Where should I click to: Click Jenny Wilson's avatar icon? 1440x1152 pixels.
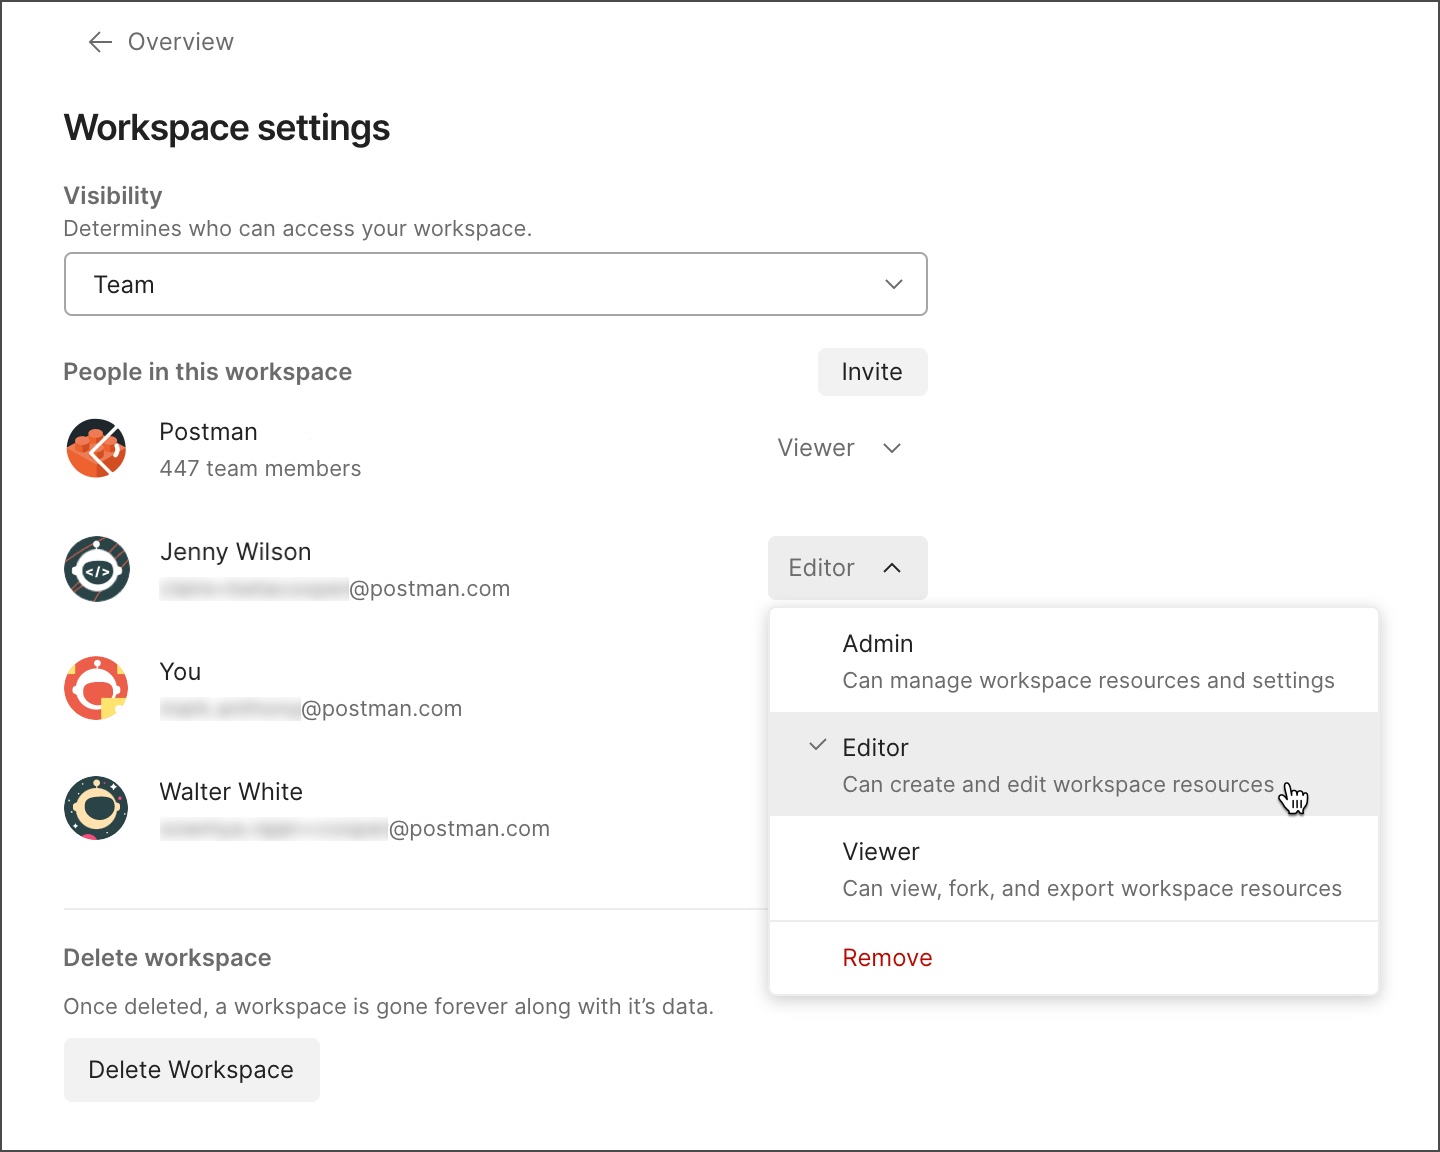click(x=97, y=569)
